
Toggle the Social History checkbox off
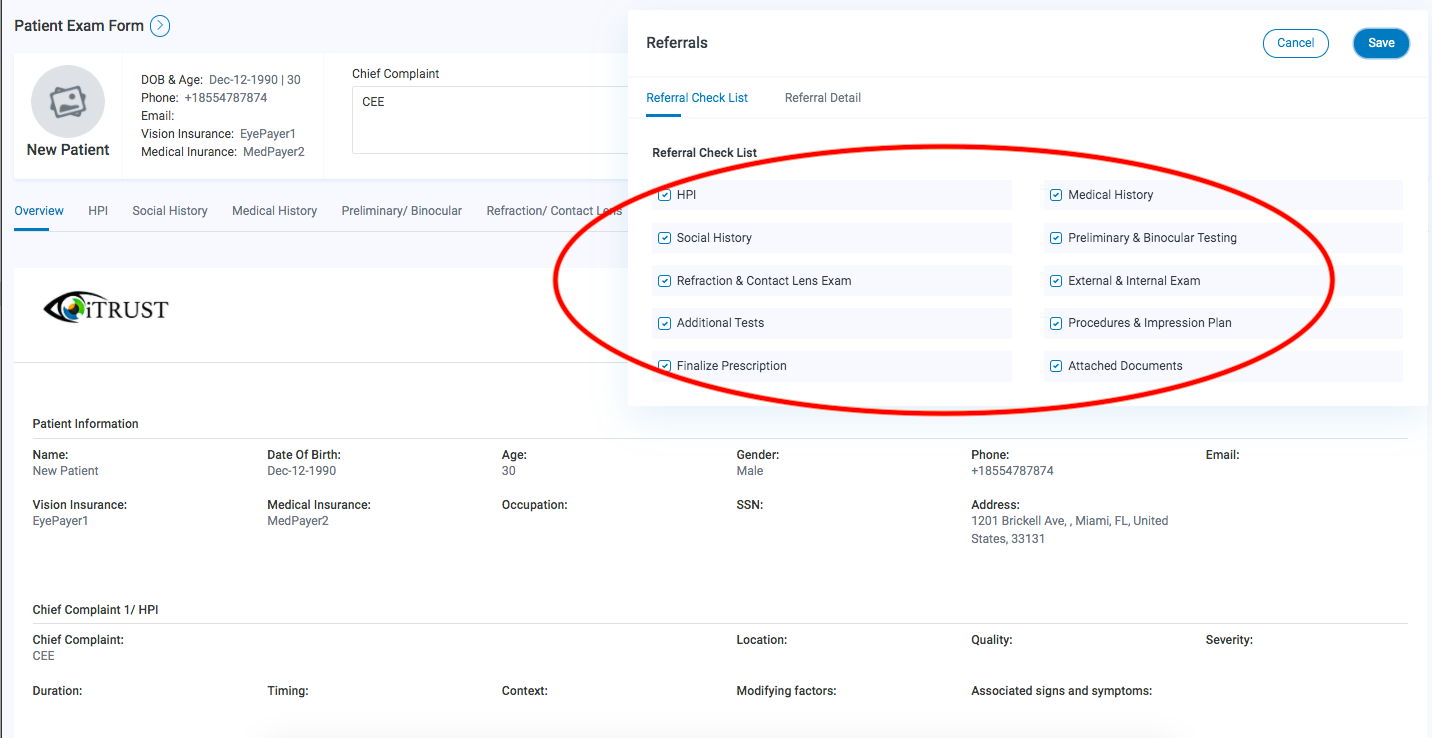click(x=664, y=237)
